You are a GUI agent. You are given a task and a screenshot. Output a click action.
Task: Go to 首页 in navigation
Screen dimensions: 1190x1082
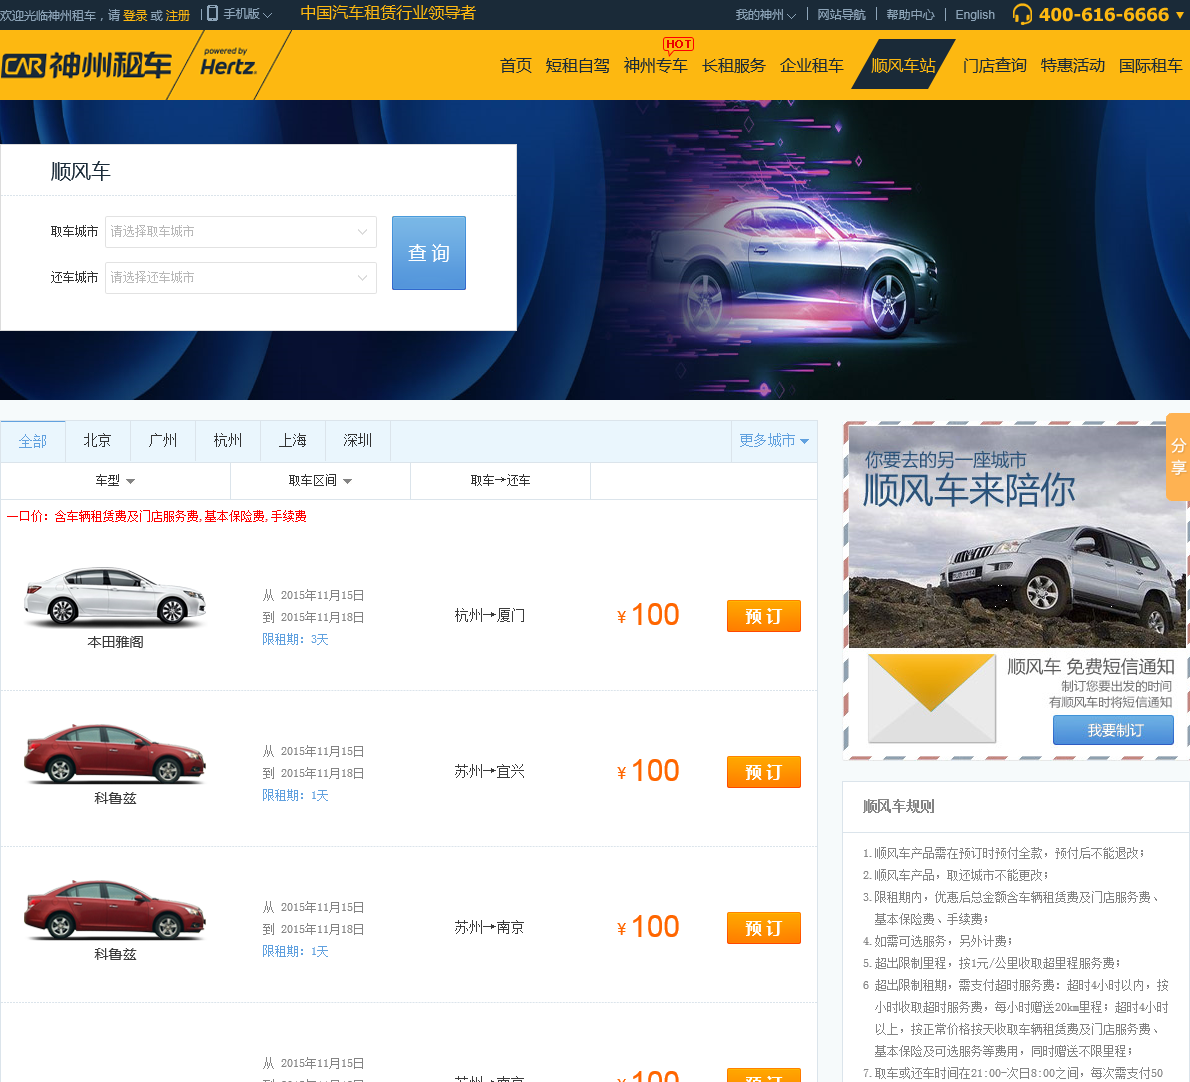pyautogui.click(x=516, y=66)
